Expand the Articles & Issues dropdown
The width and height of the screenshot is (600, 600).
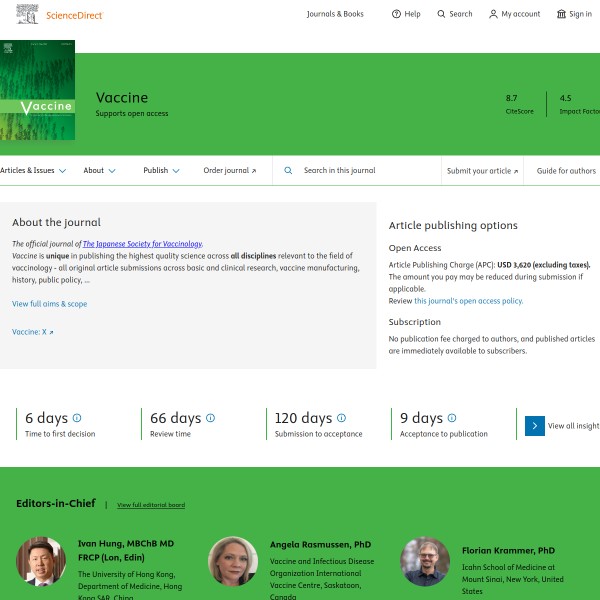[62, 171]
